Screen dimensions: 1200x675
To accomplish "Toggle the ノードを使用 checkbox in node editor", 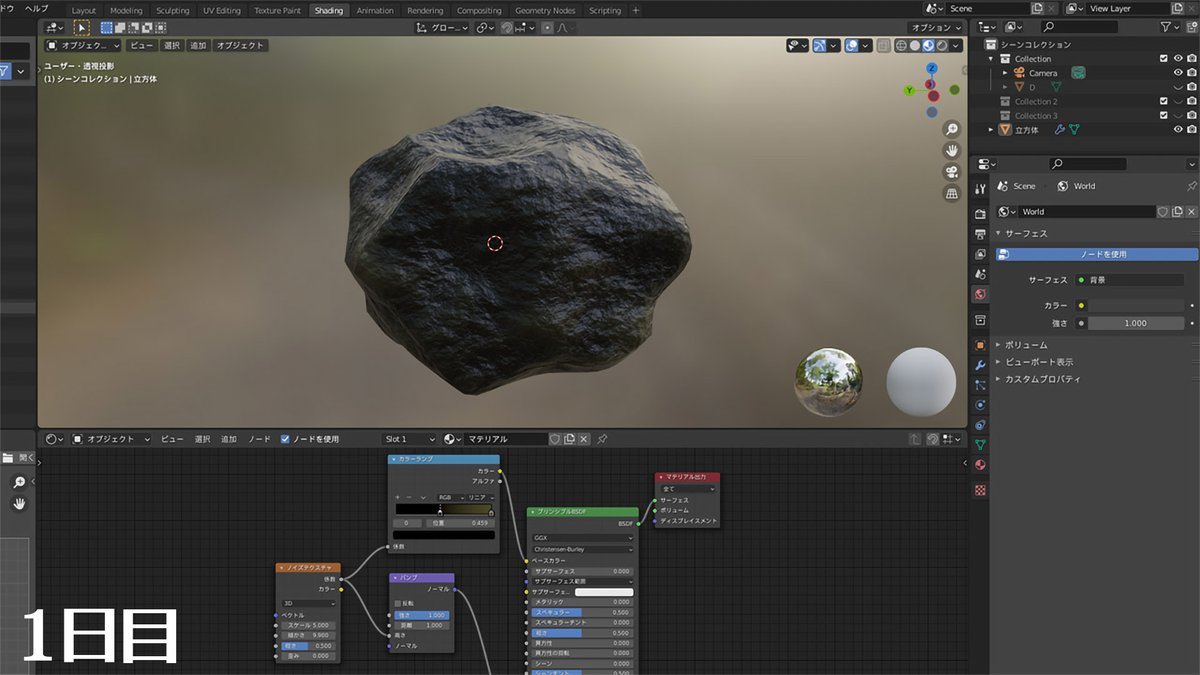I will click(x=285, y=439).
